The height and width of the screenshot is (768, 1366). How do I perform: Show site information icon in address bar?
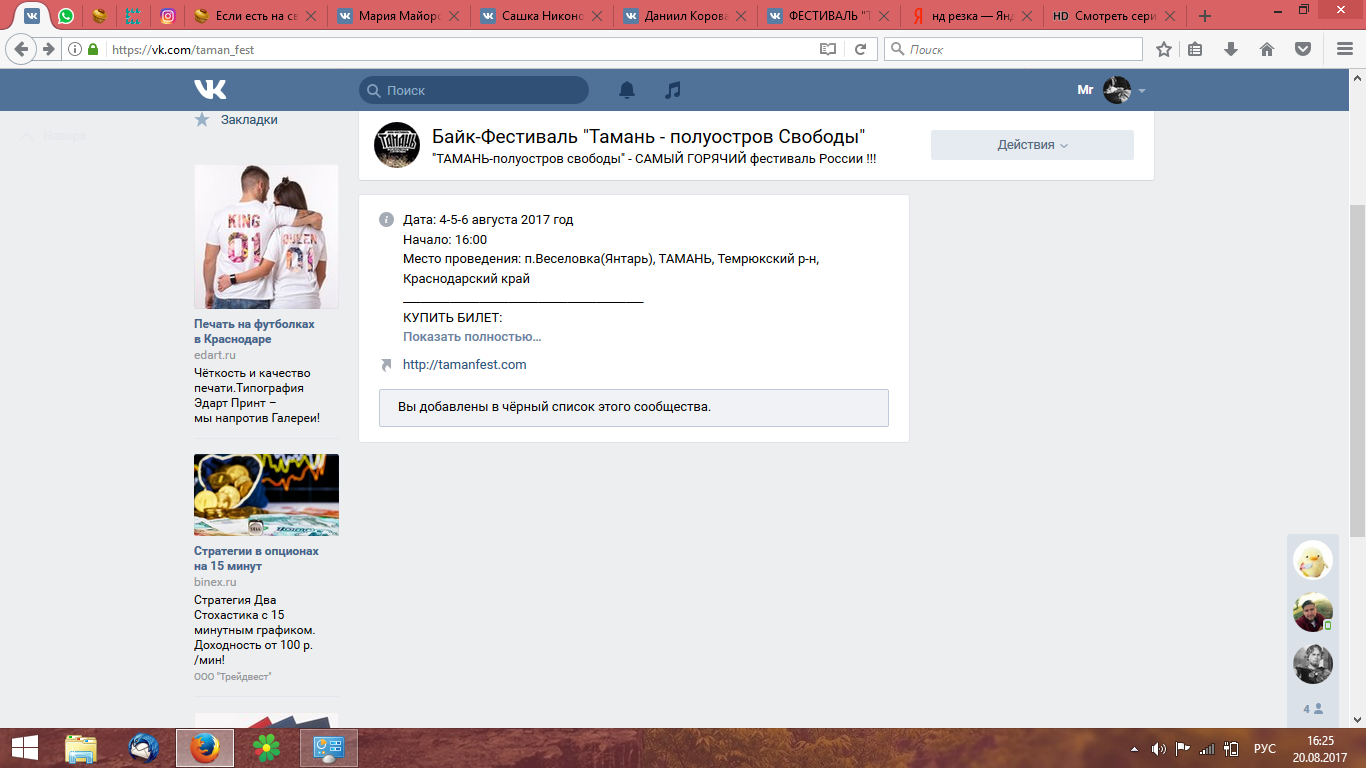click(76, 49)
